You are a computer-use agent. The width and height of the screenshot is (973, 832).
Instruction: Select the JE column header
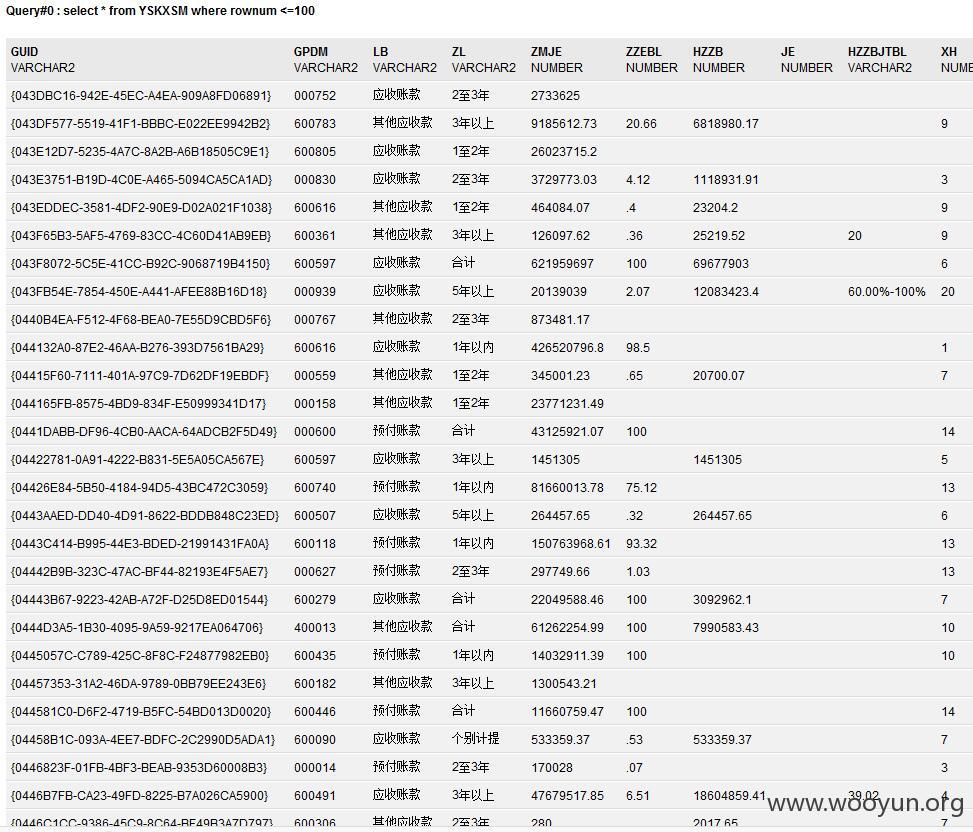(x=788, y=51)
